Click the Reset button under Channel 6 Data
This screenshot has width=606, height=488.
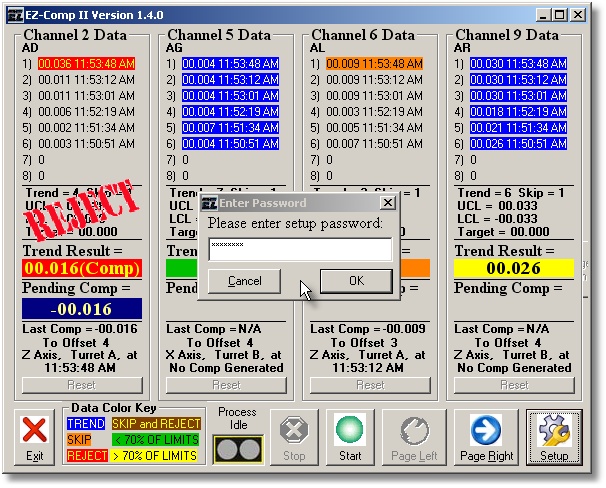point(370,385)
